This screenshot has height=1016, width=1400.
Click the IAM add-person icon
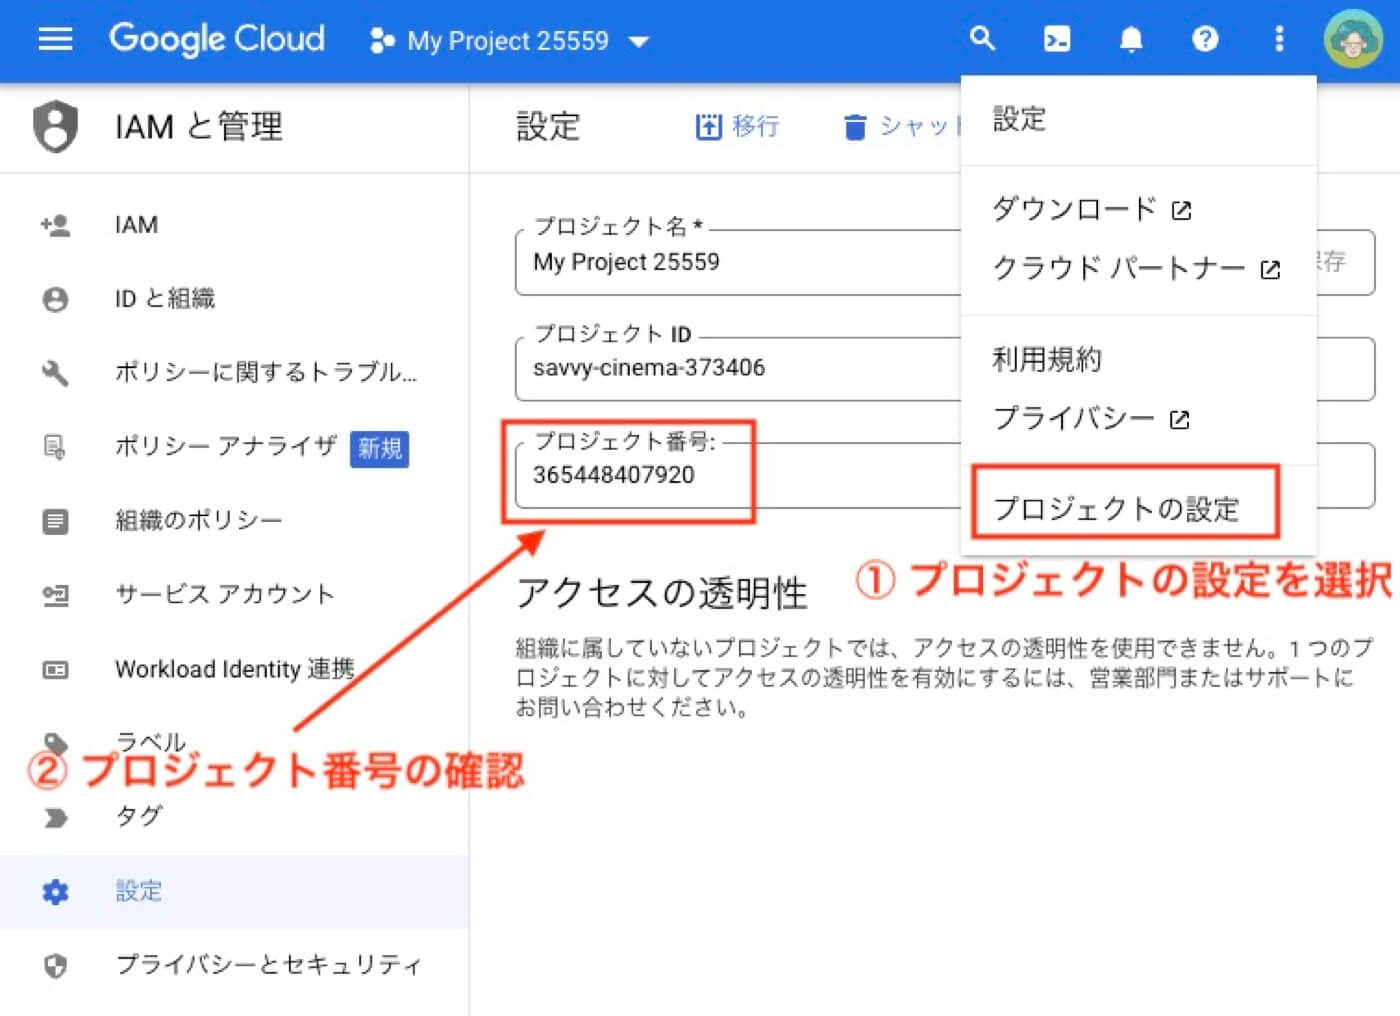point(55,225)
